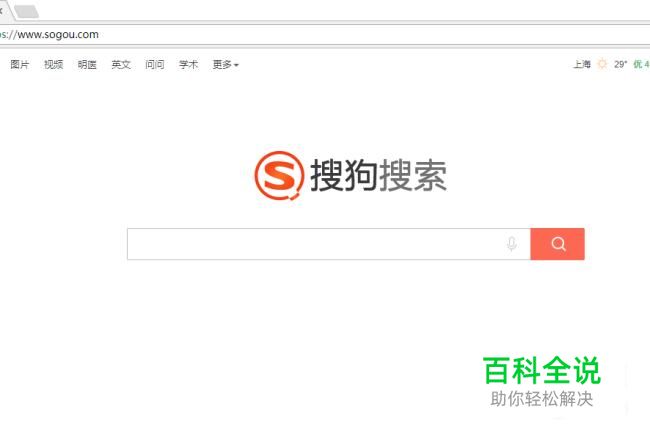Click the www.sogou.com address bar

(325, 34)
